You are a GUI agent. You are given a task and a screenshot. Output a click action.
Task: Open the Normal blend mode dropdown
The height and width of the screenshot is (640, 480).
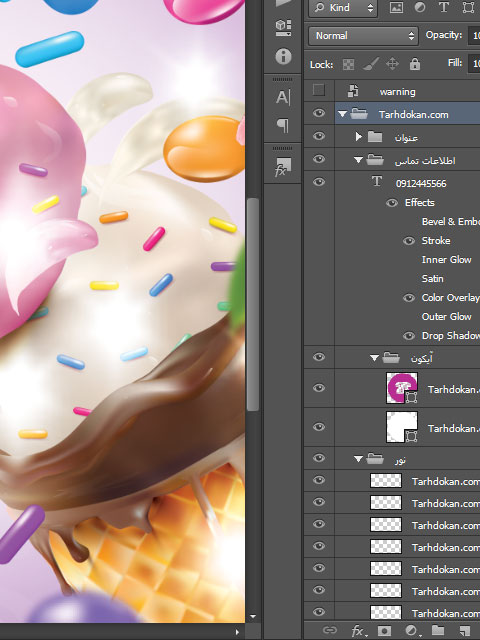(x=363, y=36)
